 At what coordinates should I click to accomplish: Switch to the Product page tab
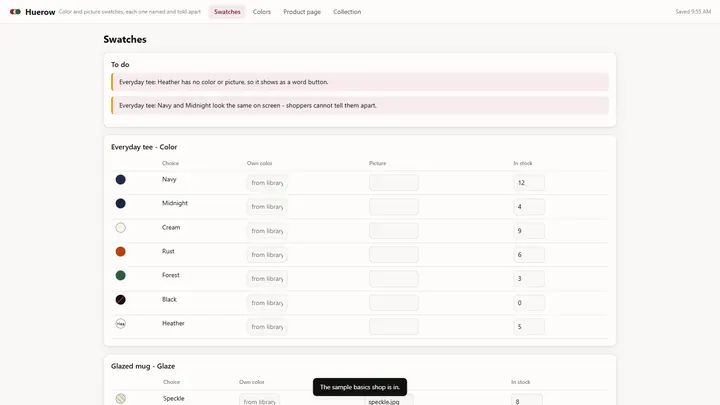(302, 12)
